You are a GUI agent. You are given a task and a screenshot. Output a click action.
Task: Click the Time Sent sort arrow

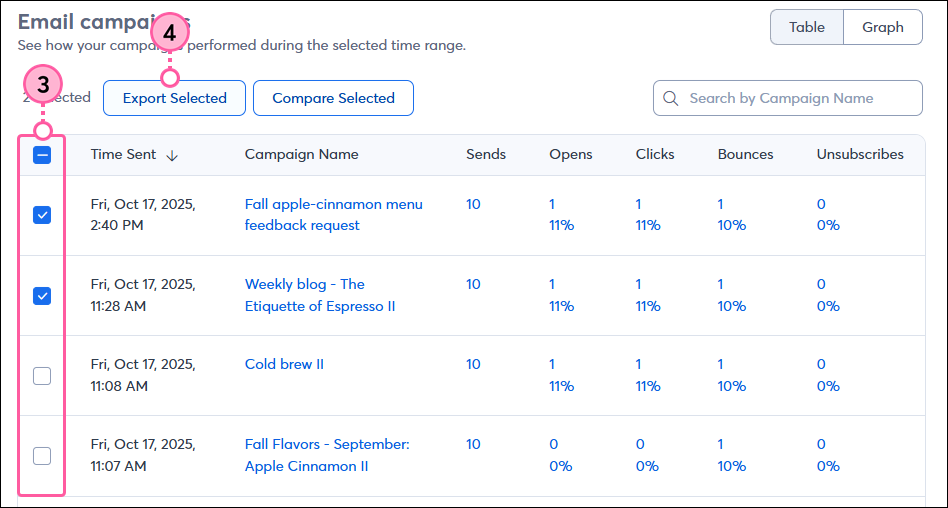coord(172,155)
